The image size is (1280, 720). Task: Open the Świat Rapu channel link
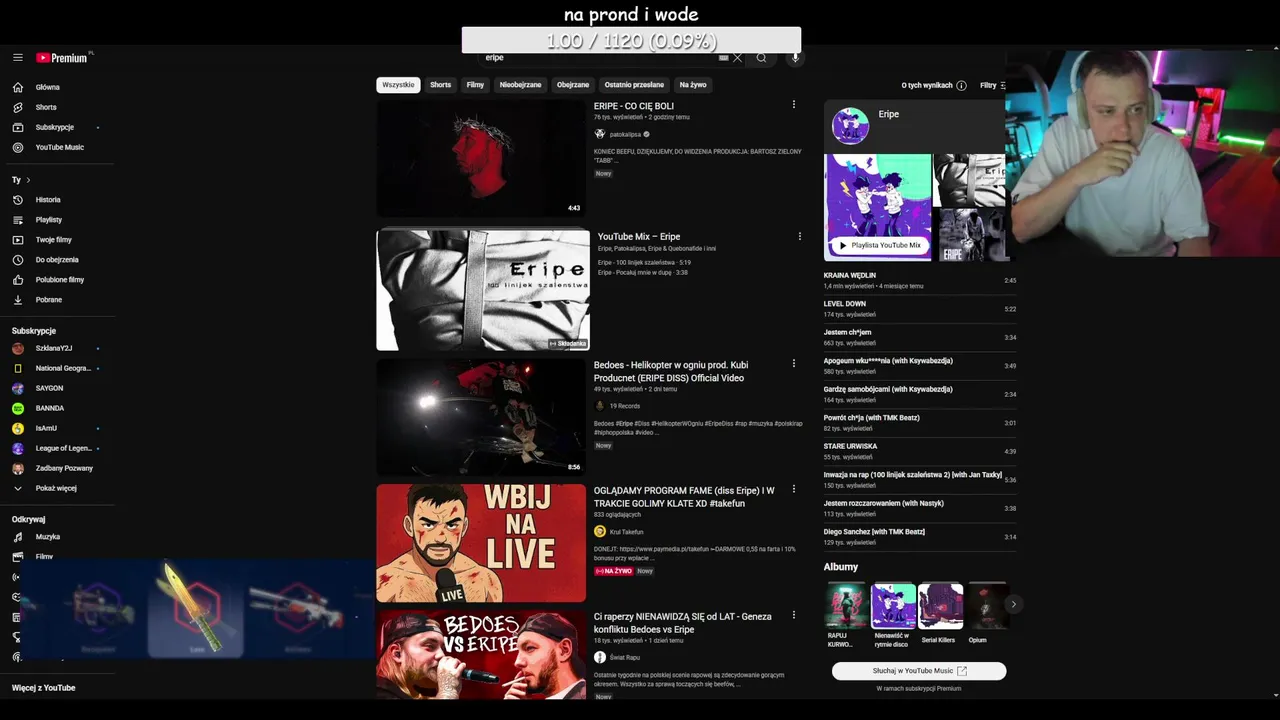pos(625,657)
